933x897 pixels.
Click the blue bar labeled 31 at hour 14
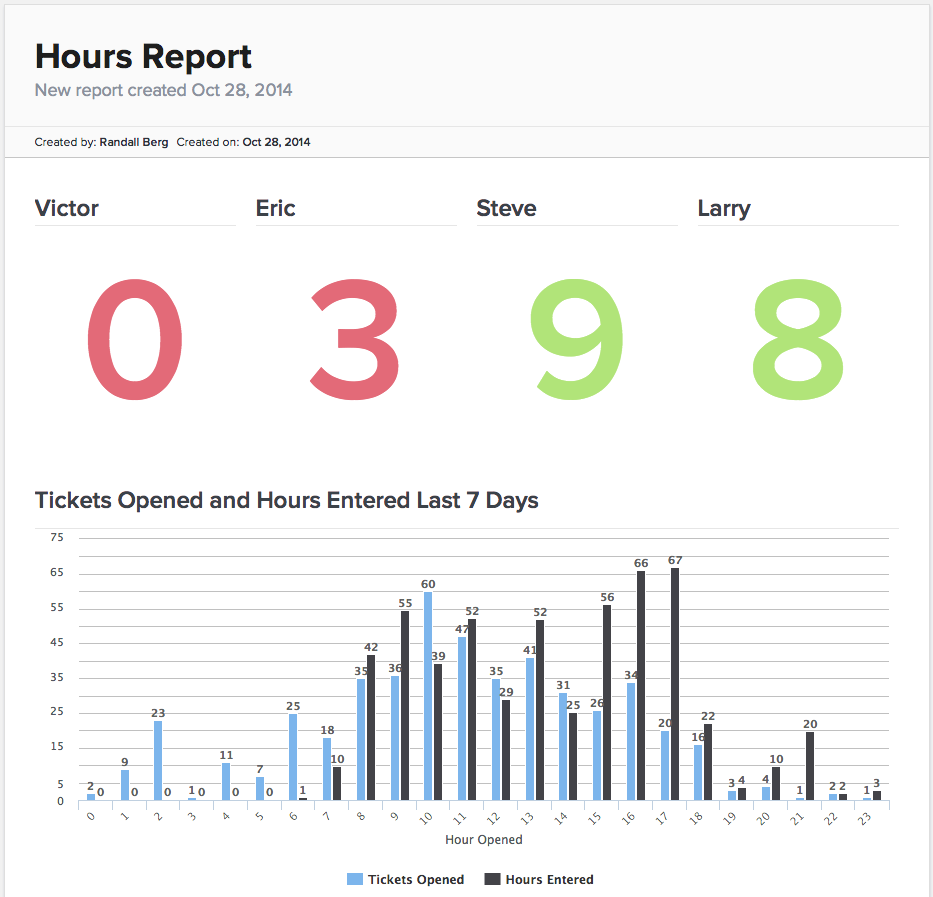[x=563, y=746]
